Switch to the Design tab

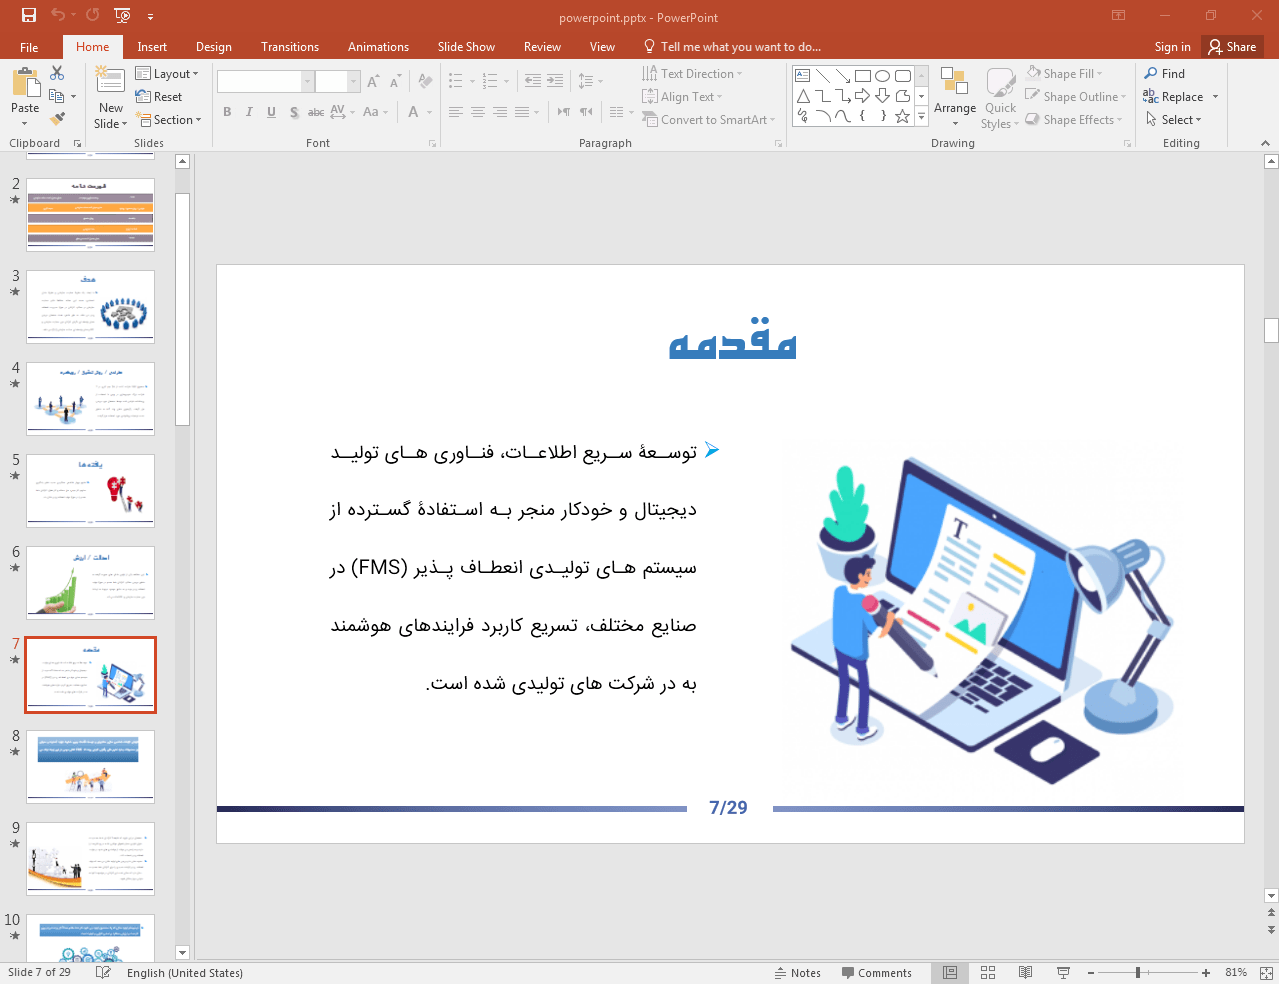point(213,47)
